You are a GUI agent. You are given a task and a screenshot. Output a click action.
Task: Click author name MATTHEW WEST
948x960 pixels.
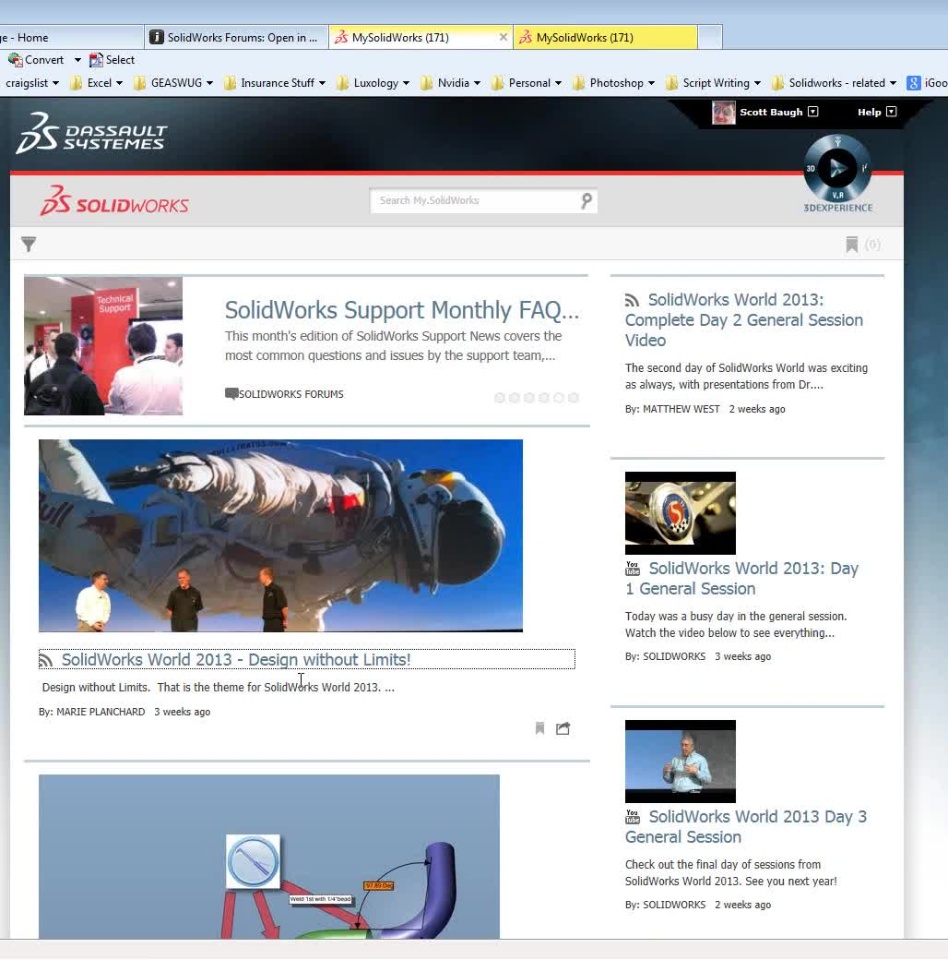[x=681, y=409]
